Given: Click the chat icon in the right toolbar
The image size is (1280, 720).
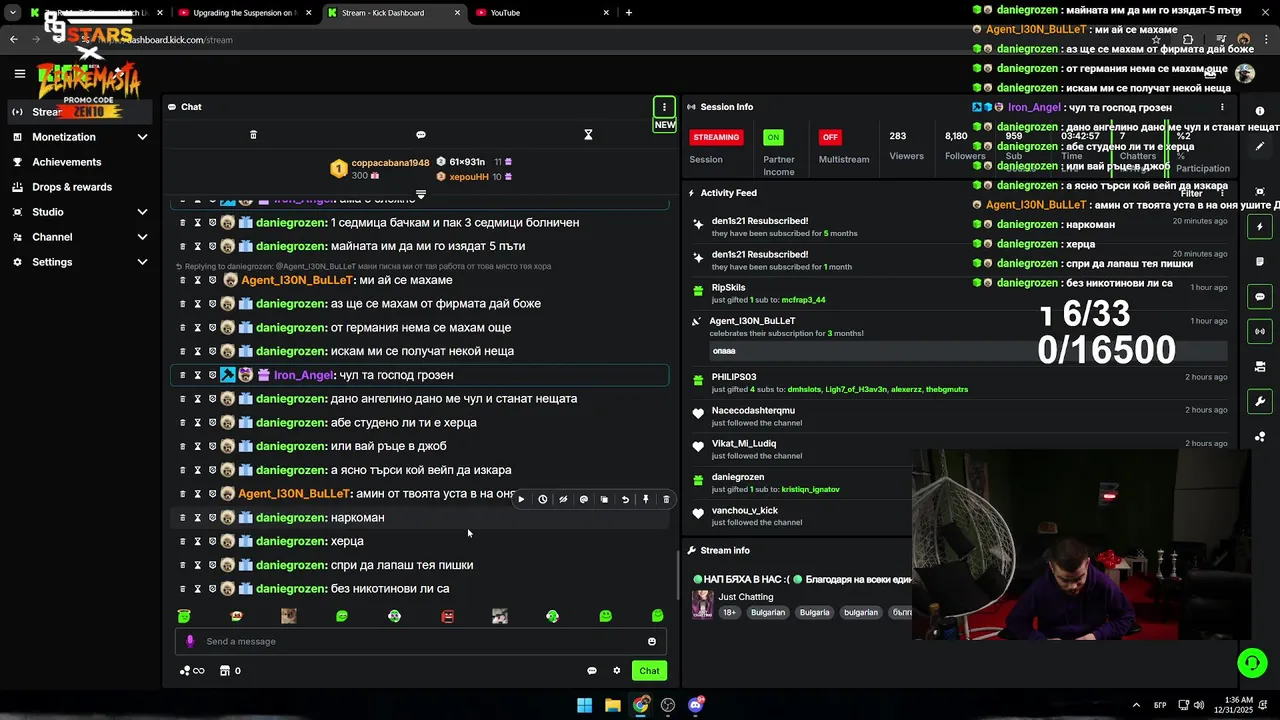Looking at the screenshot, I should tap(1260, 297).
